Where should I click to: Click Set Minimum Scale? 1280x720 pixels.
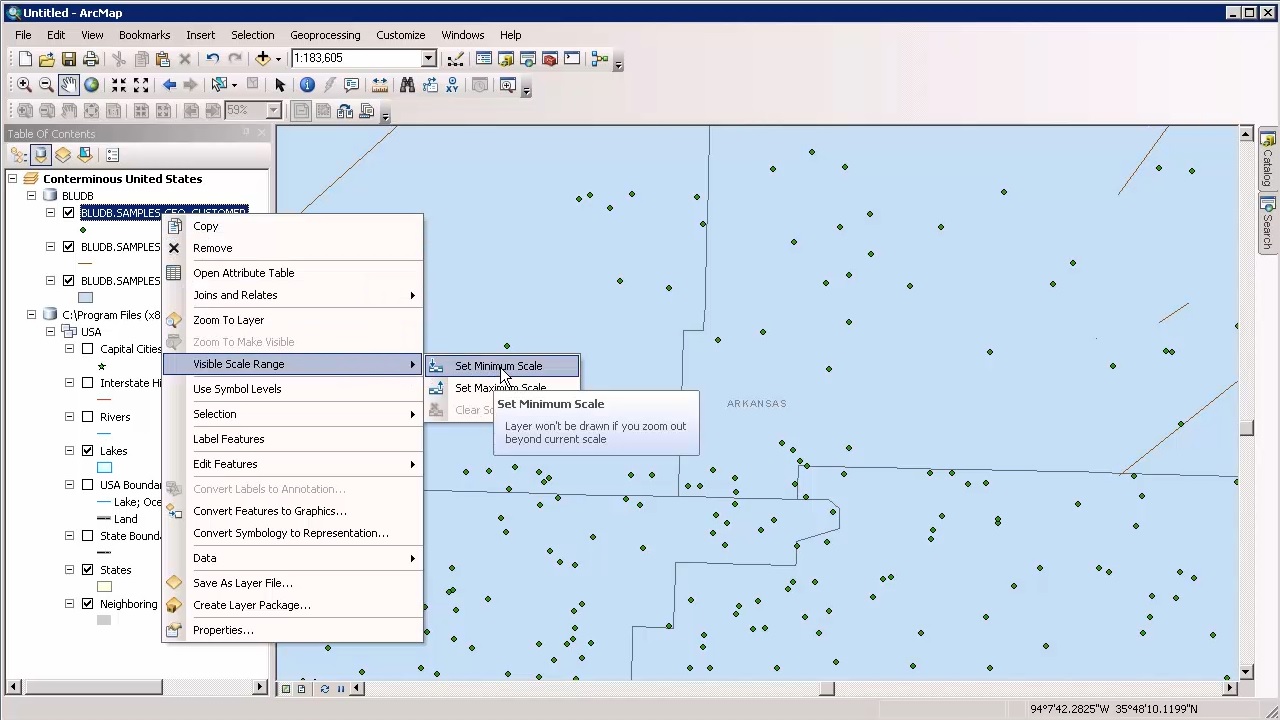502,366
